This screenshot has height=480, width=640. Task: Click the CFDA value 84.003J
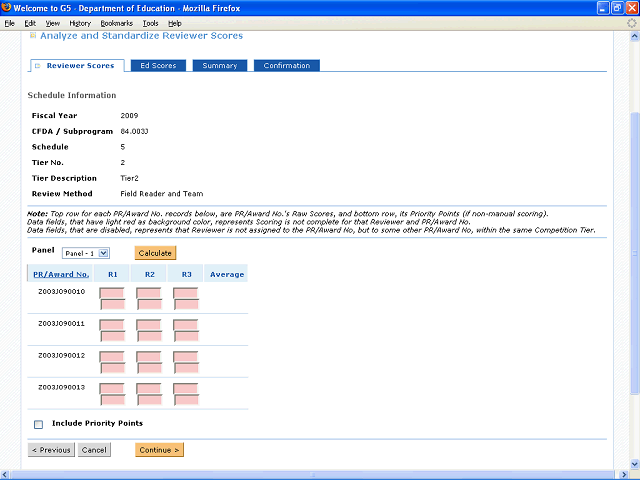coord(134,131)
